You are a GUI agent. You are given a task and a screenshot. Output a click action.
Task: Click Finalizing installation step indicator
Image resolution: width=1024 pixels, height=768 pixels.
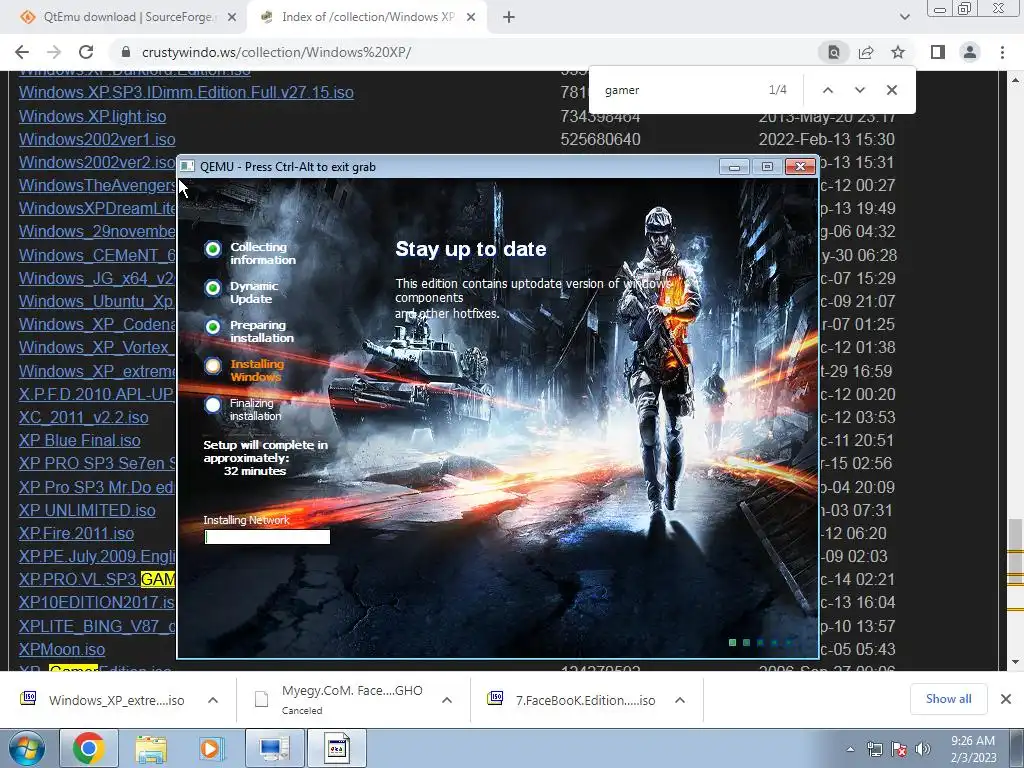[213, 405]
